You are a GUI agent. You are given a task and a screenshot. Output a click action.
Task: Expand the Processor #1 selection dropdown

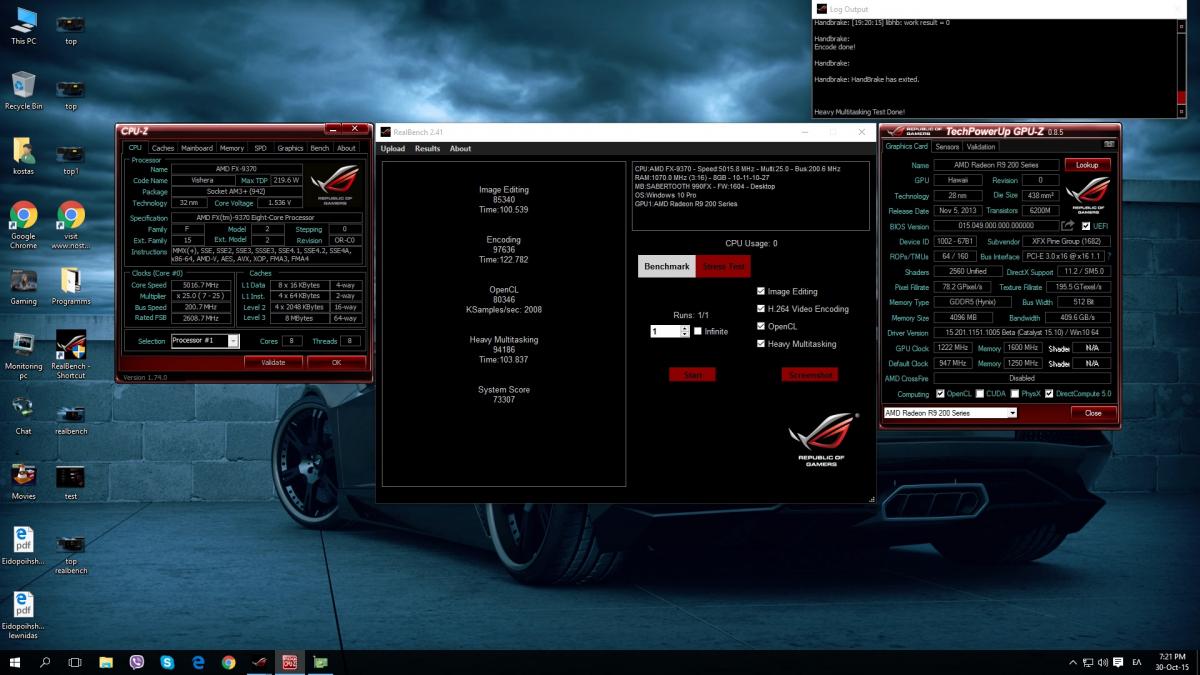pos(233,341)
